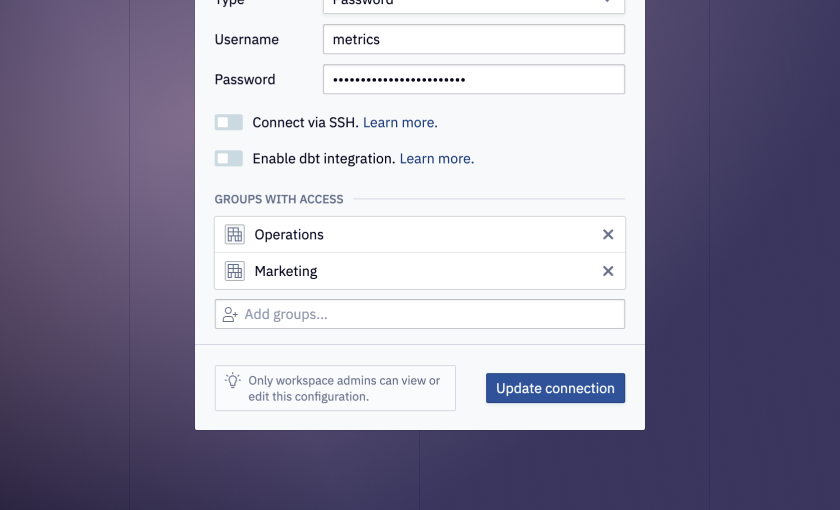Click the Operations group table icon

pyautogui.click(x=235, y=235)
